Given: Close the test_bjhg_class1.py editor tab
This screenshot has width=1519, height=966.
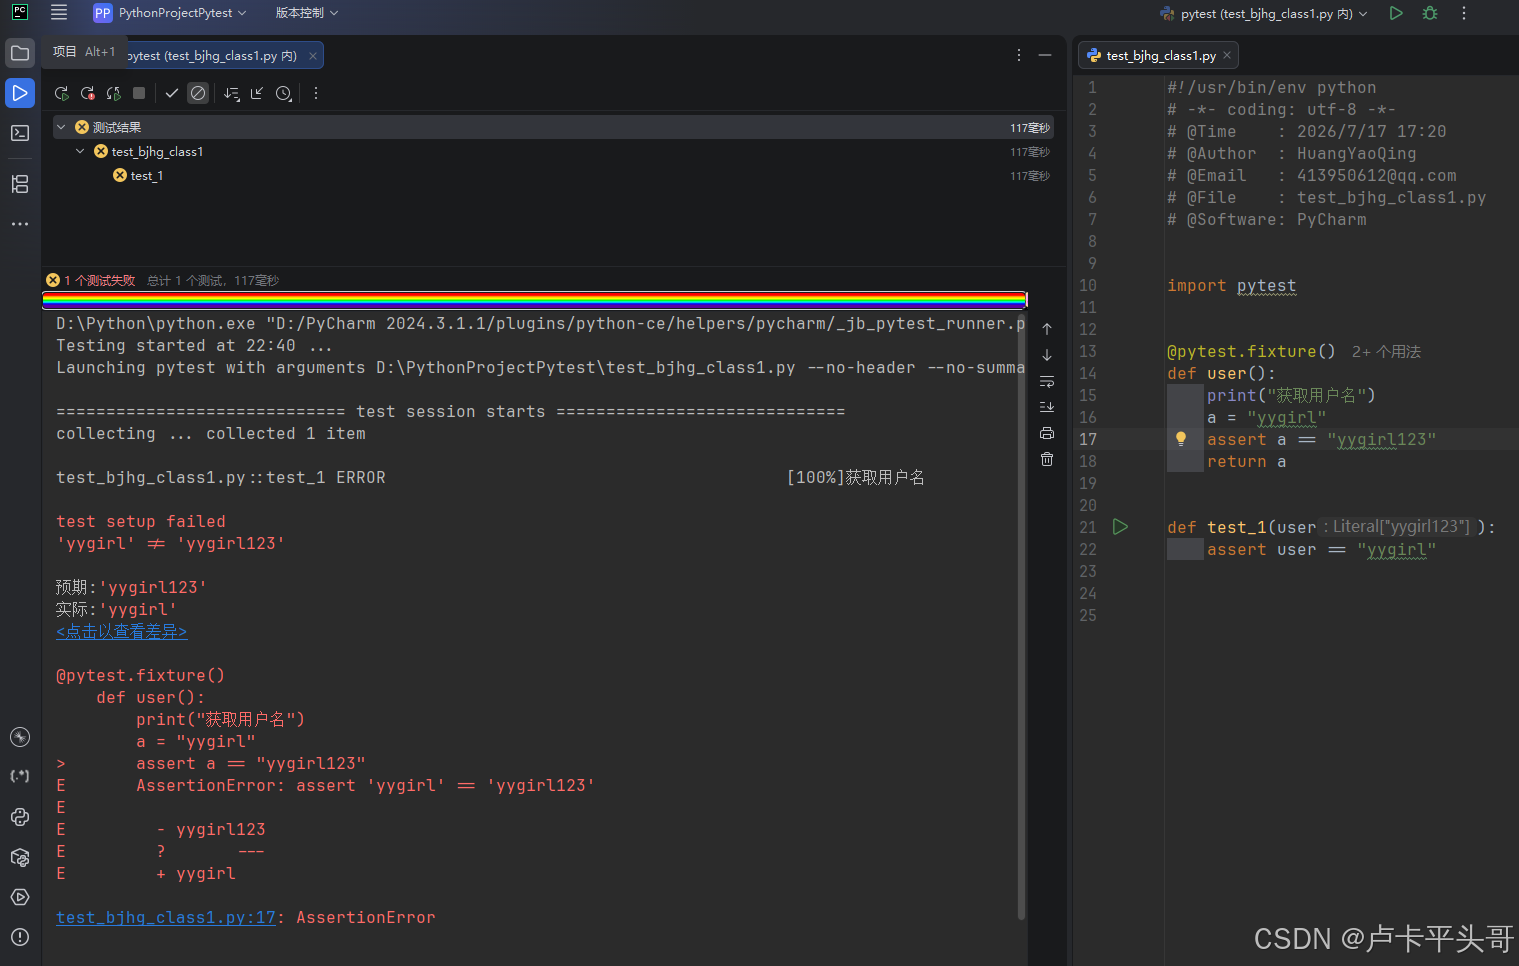Looking at the screenshot, I should [1227, 56].
